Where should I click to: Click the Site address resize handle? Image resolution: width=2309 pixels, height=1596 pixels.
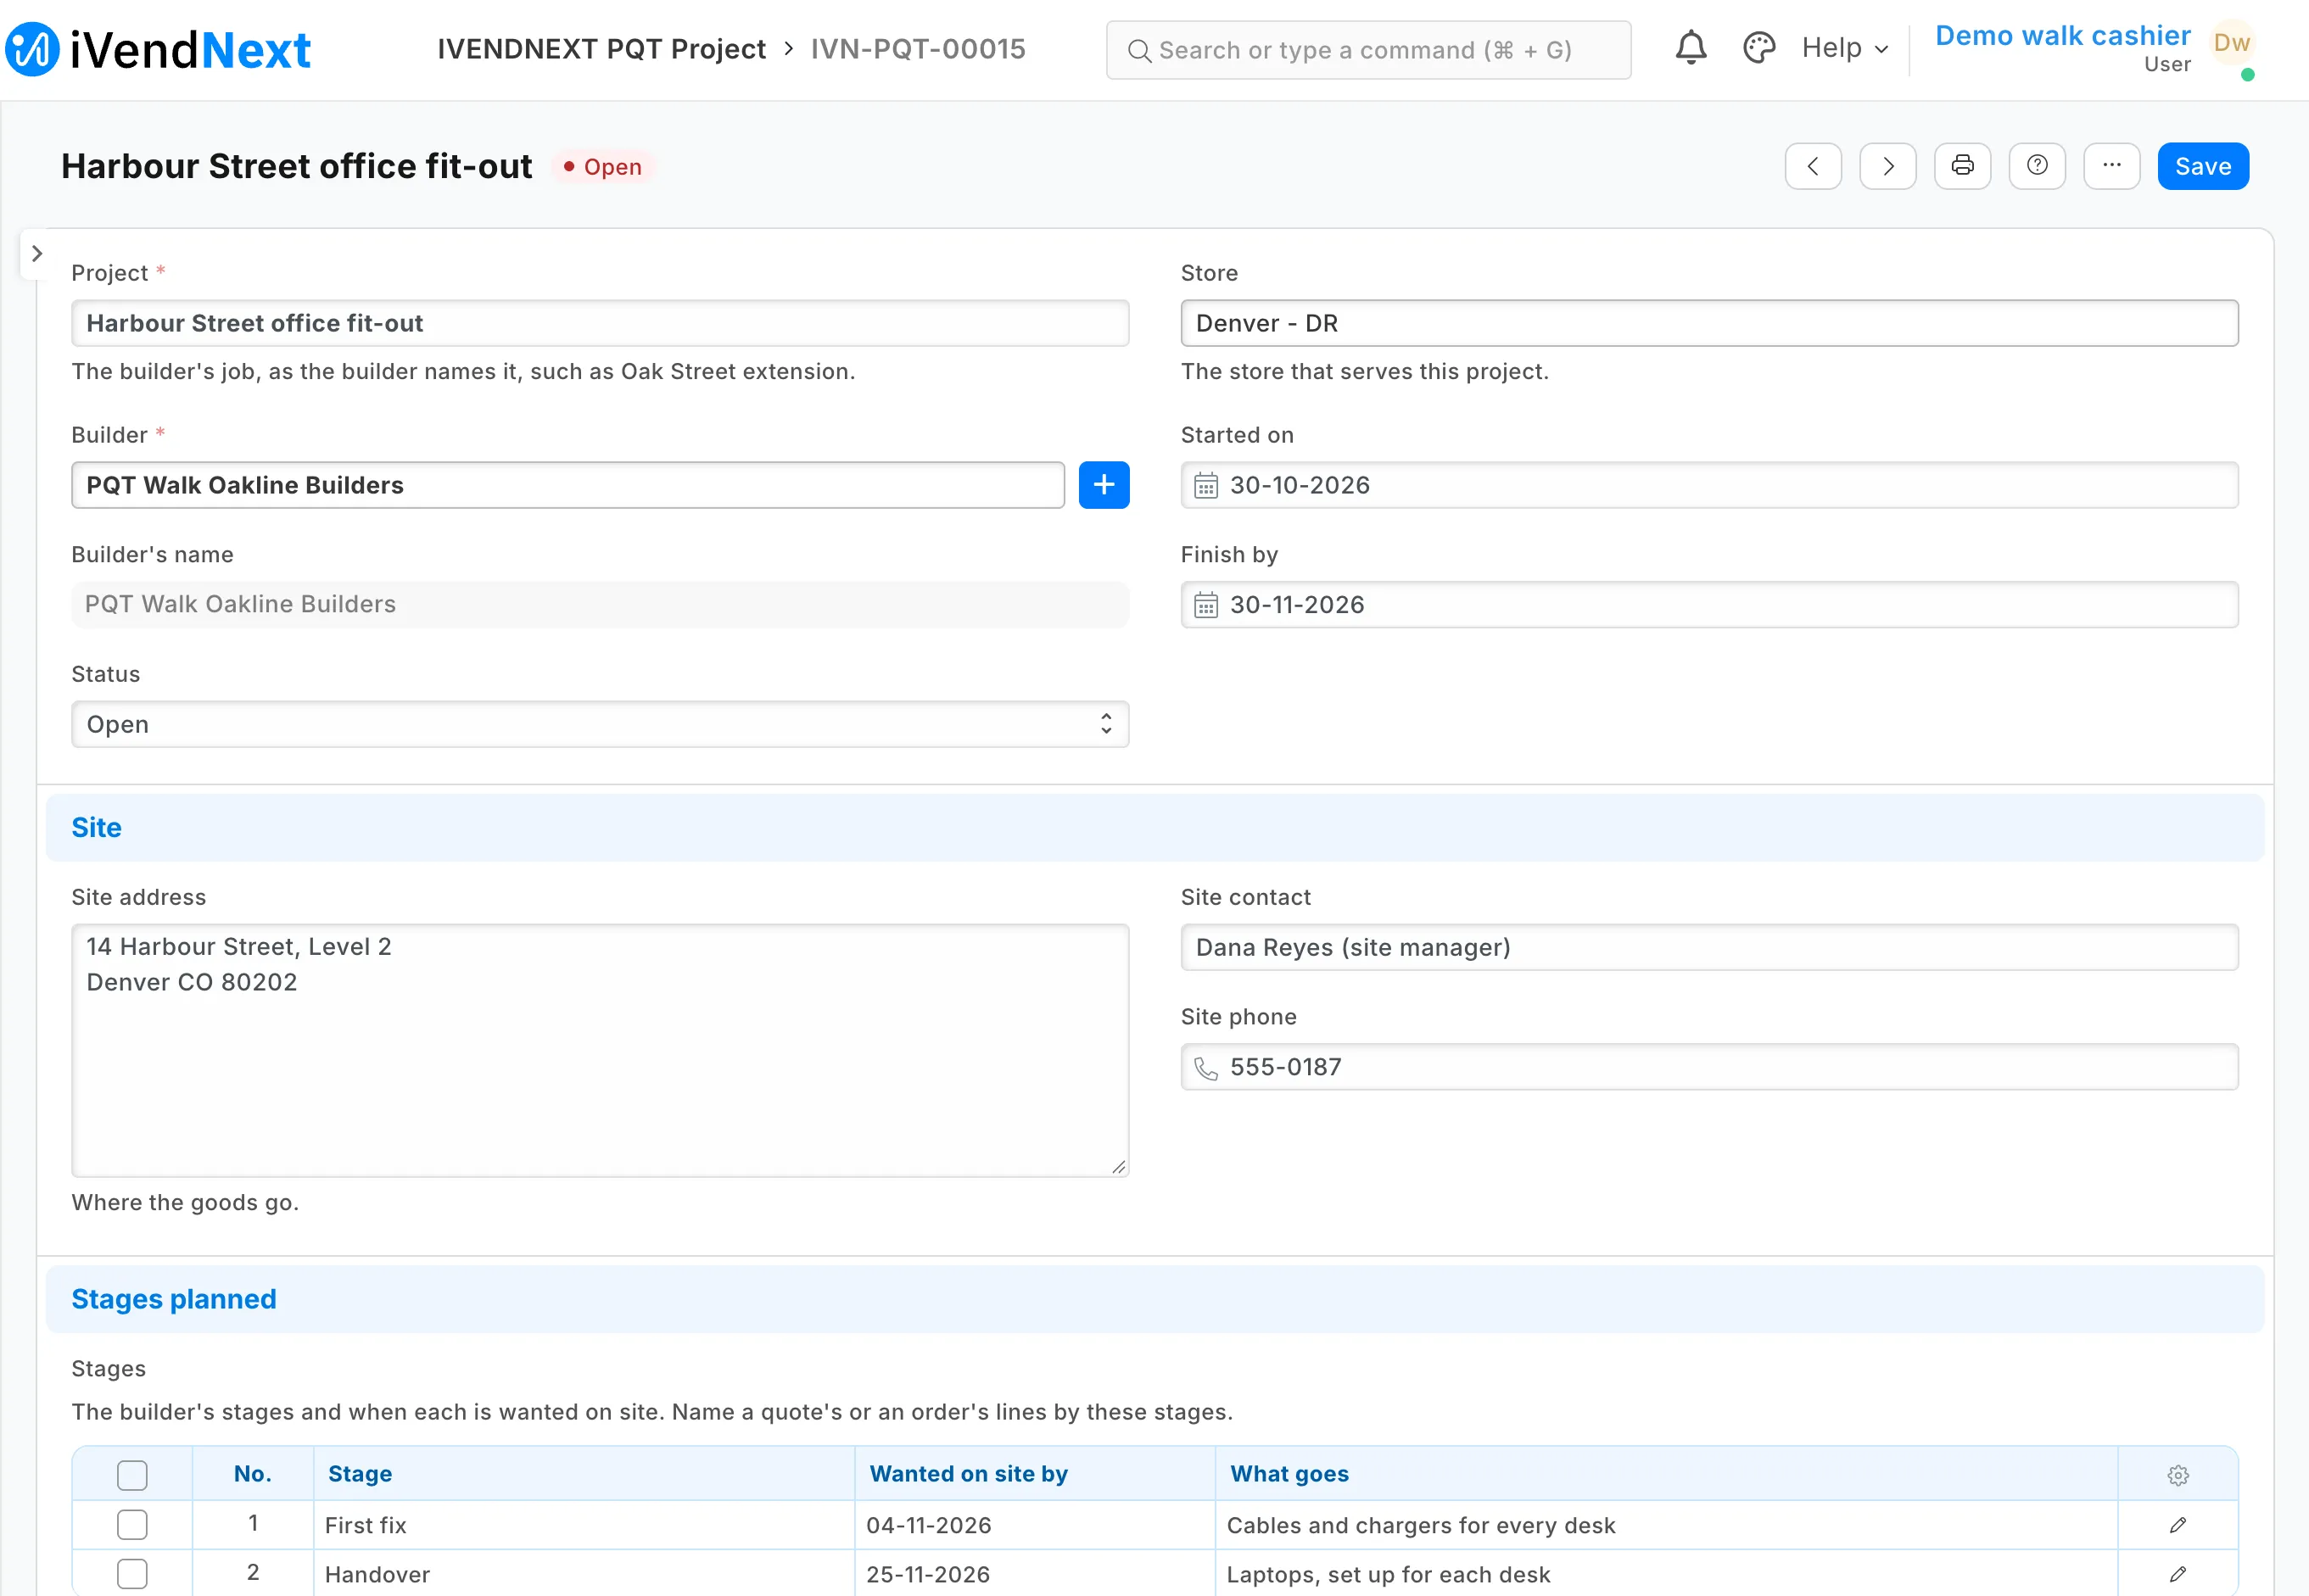click(1118, 1166)
